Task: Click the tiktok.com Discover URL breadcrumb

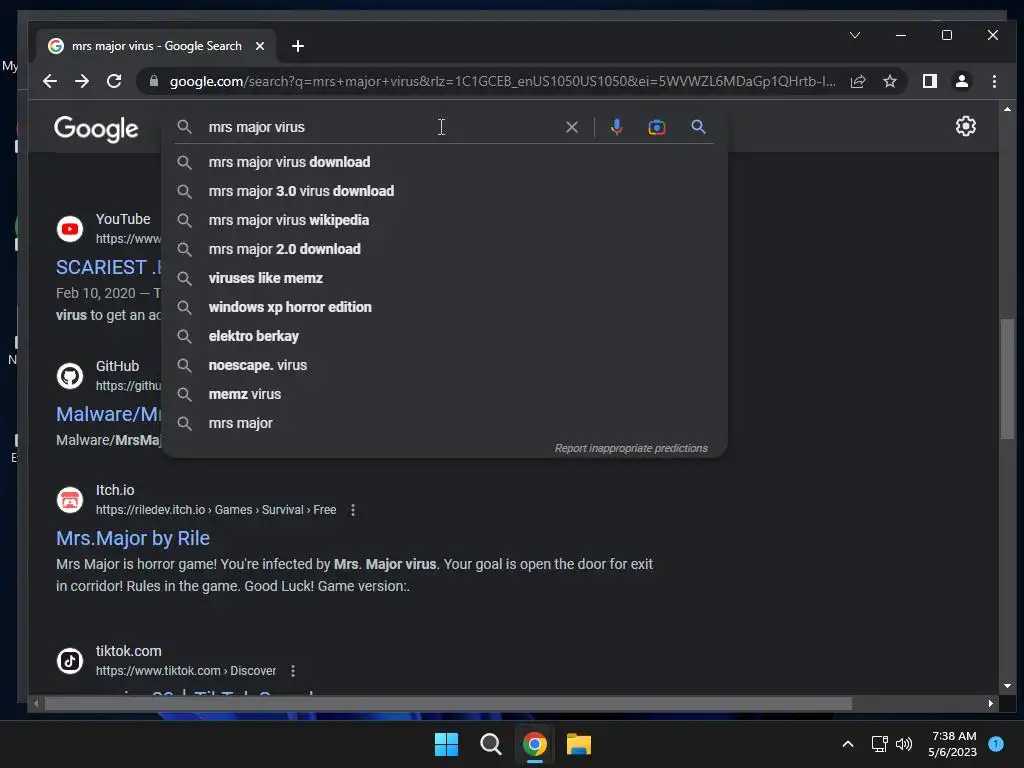Action: [185, 671]
